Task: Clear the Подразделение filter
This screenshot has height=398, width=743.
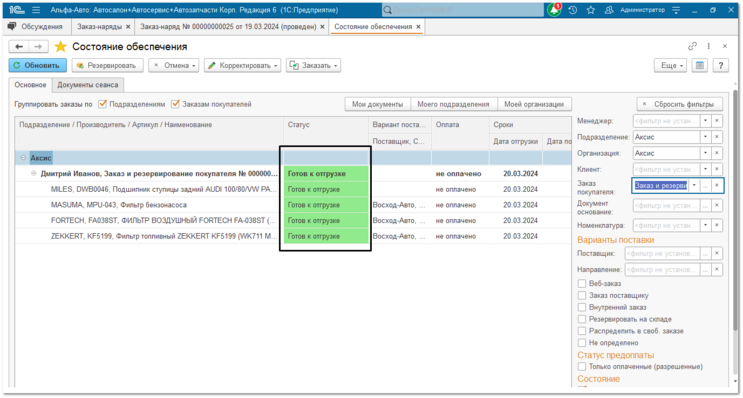Action: click(x=717, y=137)
